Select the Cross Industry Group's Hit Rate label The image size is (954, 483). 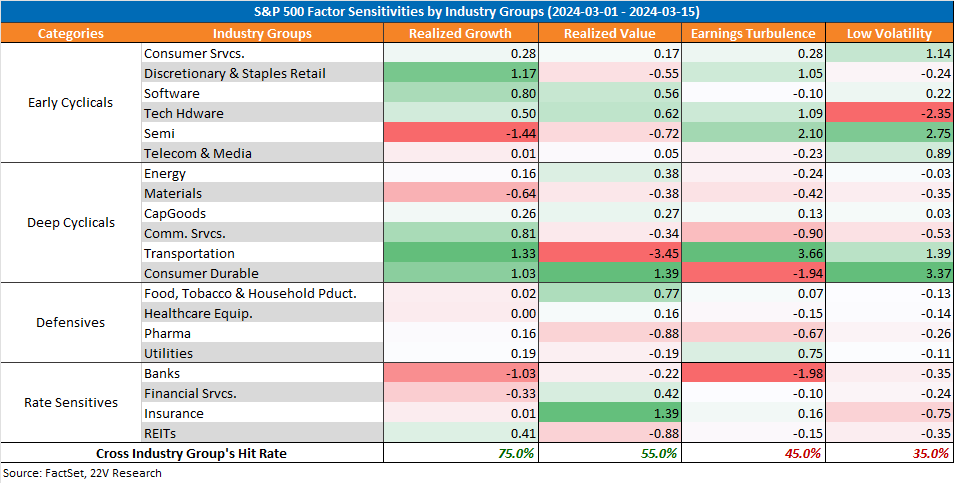(191, 453)
